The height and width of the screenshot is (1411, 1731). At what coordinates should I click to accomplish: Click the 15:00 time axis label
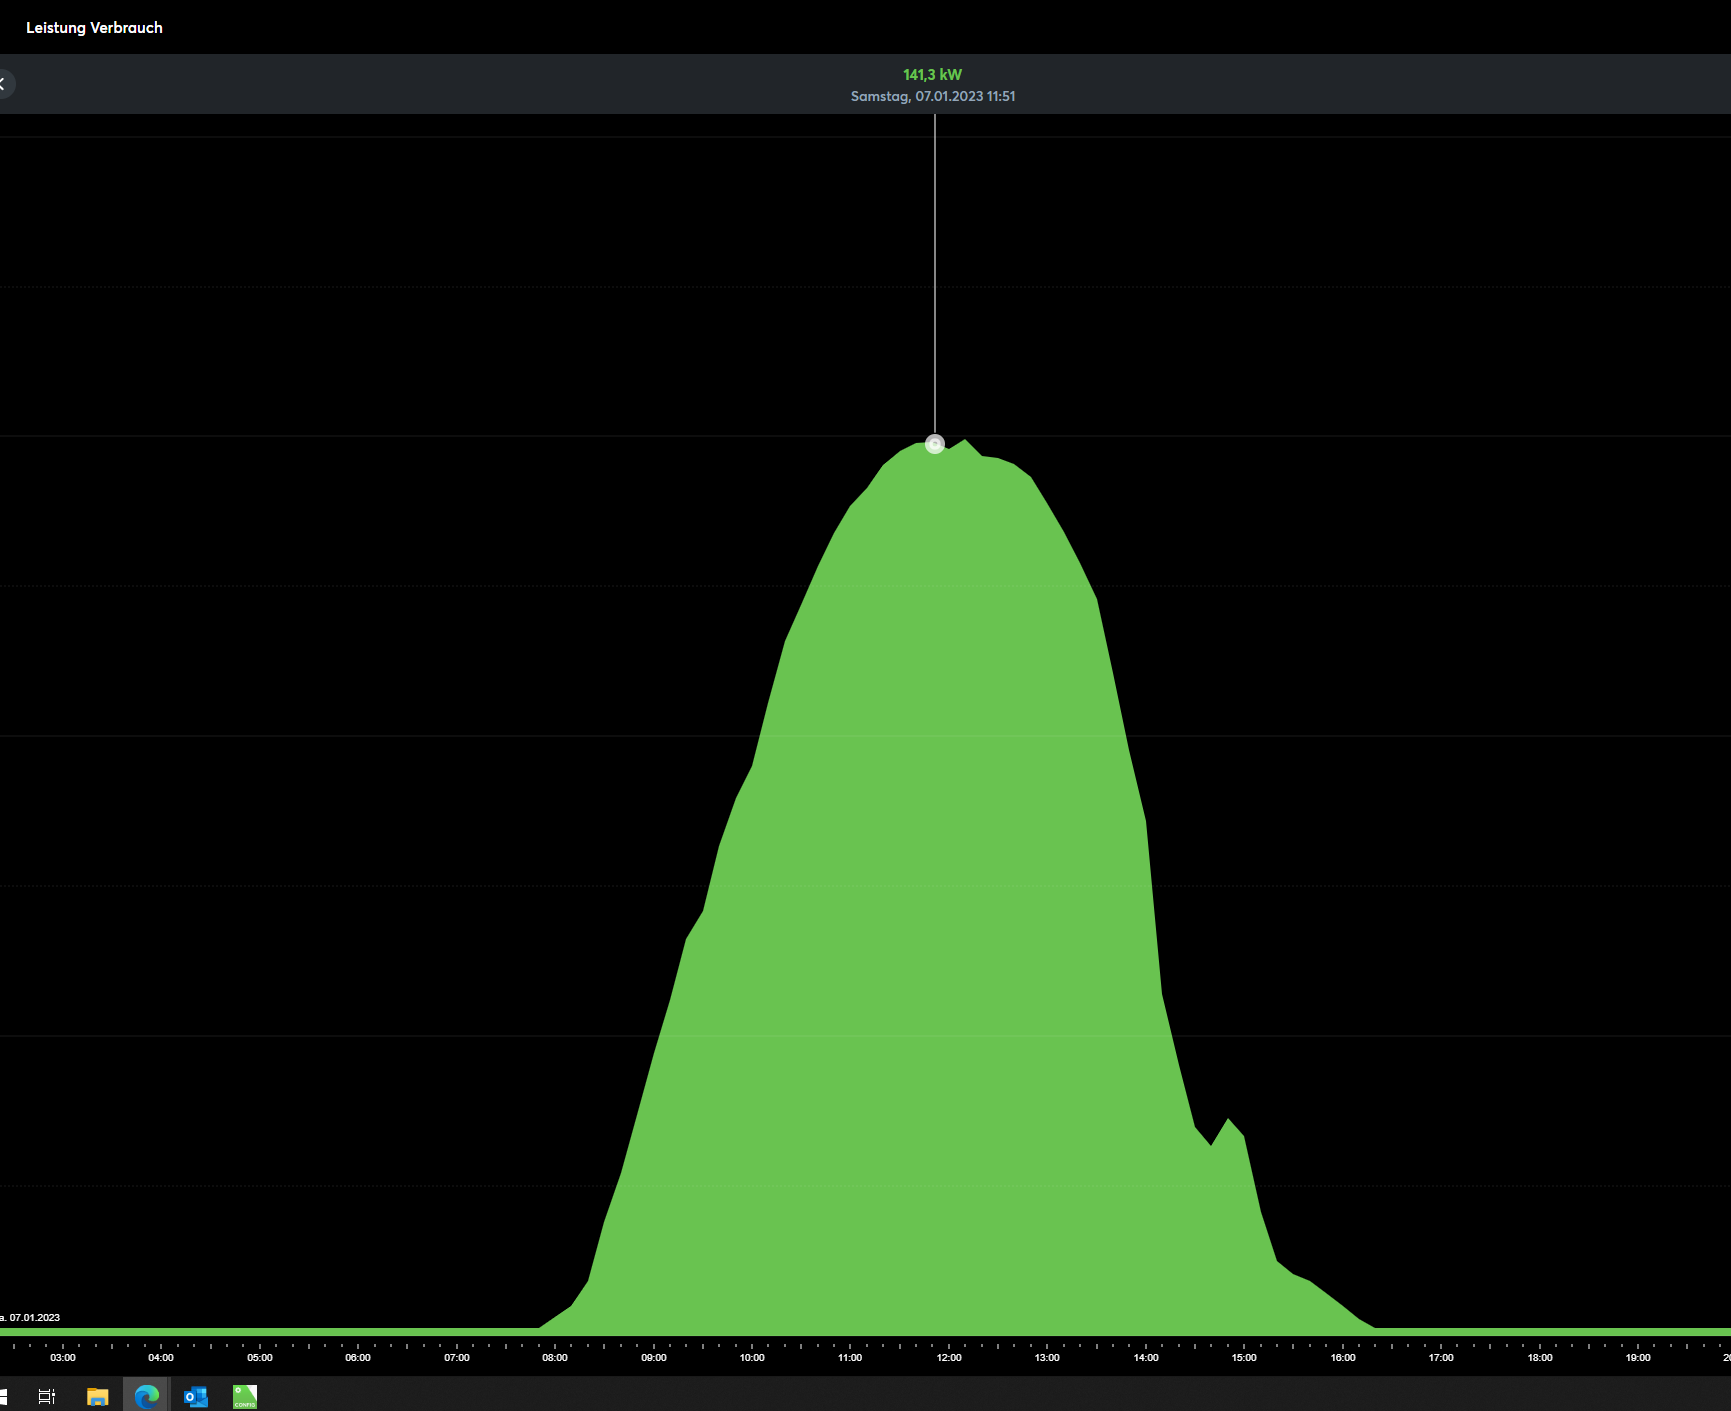pyautogui.click(x=1244, y=1358)
